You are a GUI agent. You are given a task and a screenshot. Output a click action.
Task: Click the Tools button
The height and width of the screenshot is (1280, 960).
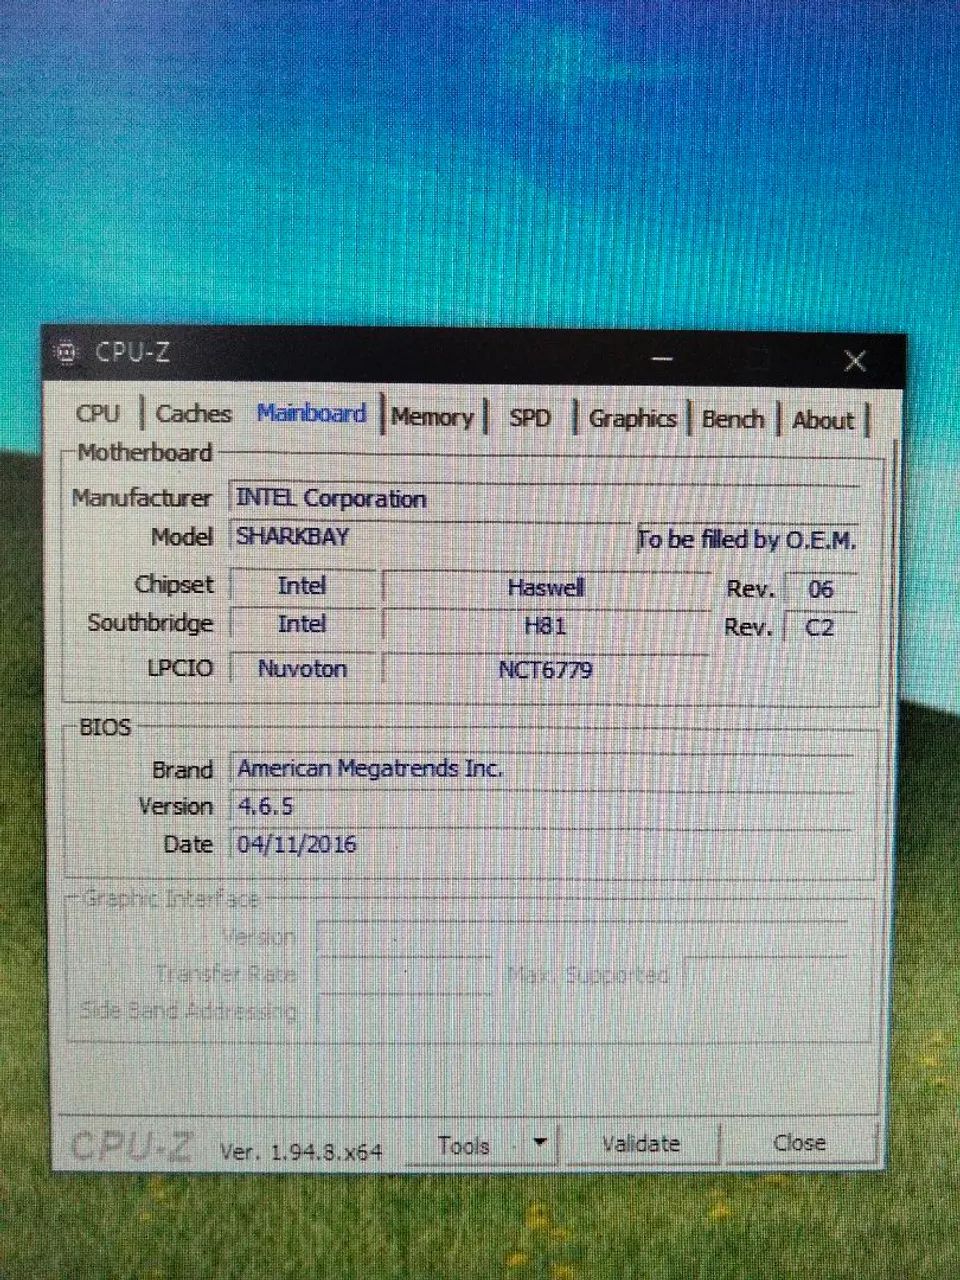coord(465,1145)
